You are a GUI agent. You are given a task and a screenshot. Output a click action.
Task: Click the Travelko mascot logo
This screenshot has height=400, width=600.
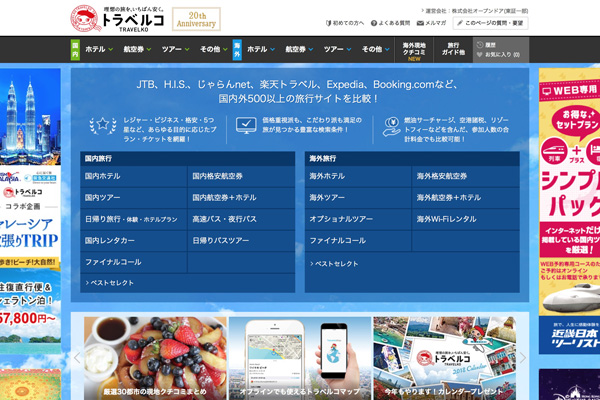(x=86, y=19)
